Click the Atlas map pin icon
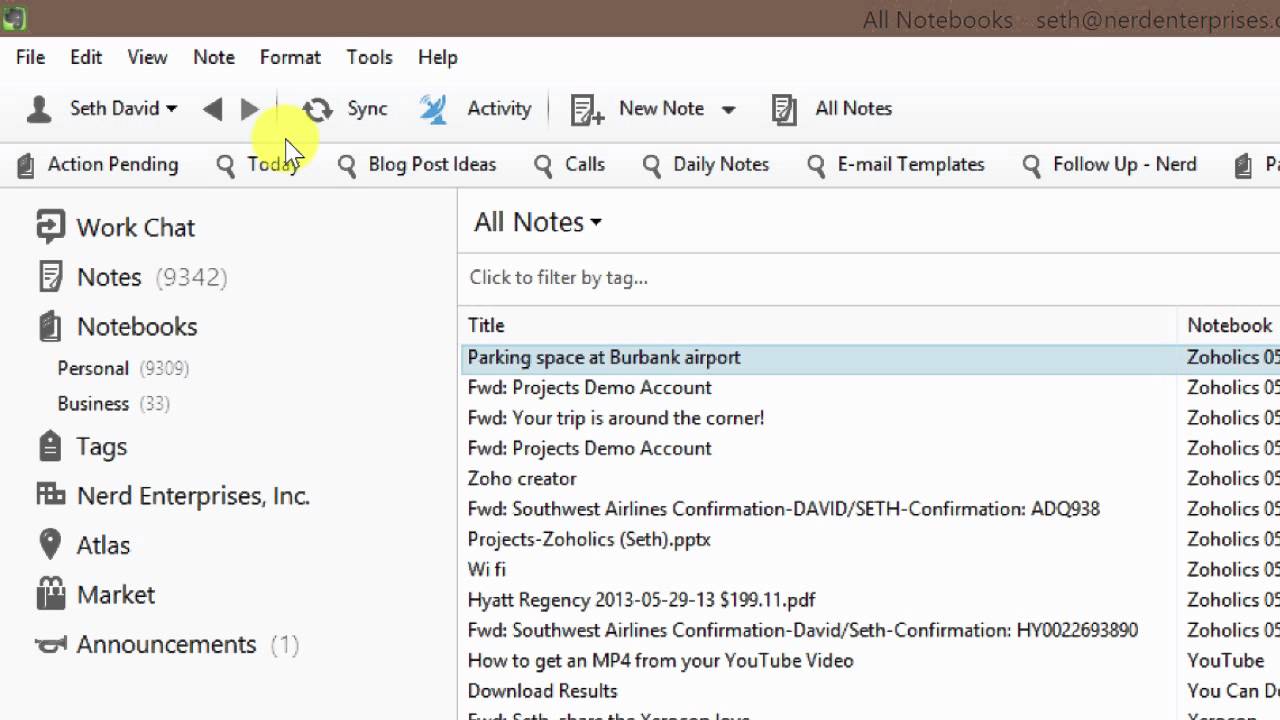The width and height of the screenshot is (1280, 720). (x=50, y=545)
